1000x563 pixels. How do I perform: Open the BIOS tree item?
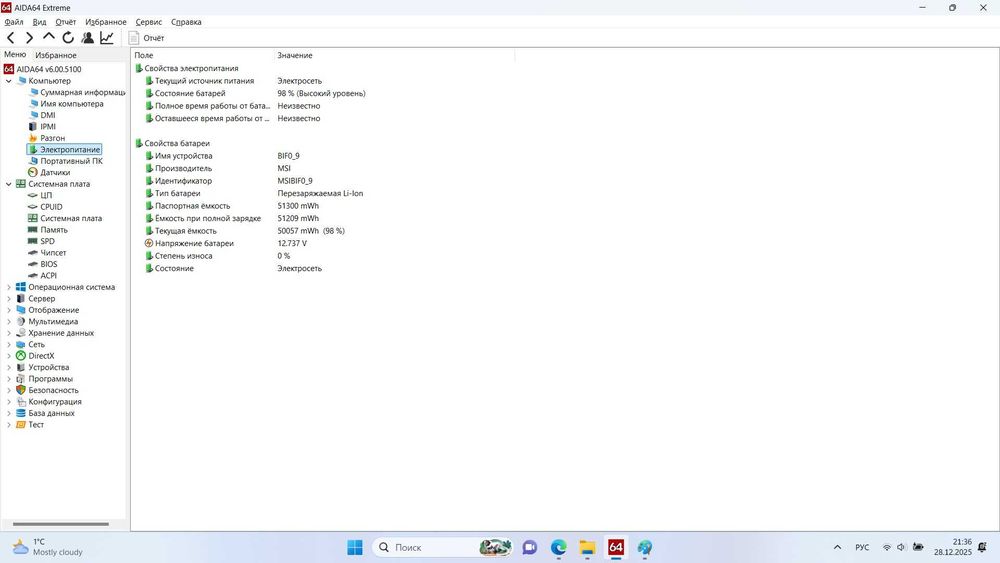click(48, 265)
